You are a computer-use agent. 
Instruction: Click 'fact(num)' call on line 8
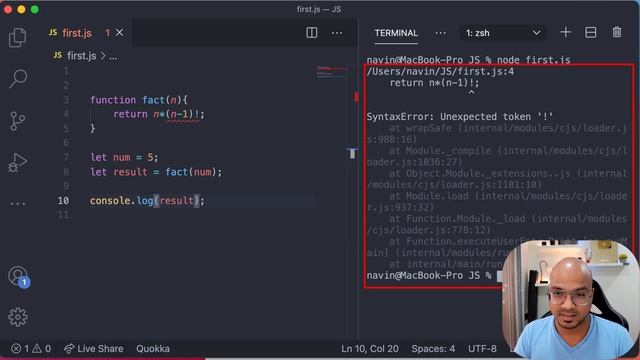point(191,172)
